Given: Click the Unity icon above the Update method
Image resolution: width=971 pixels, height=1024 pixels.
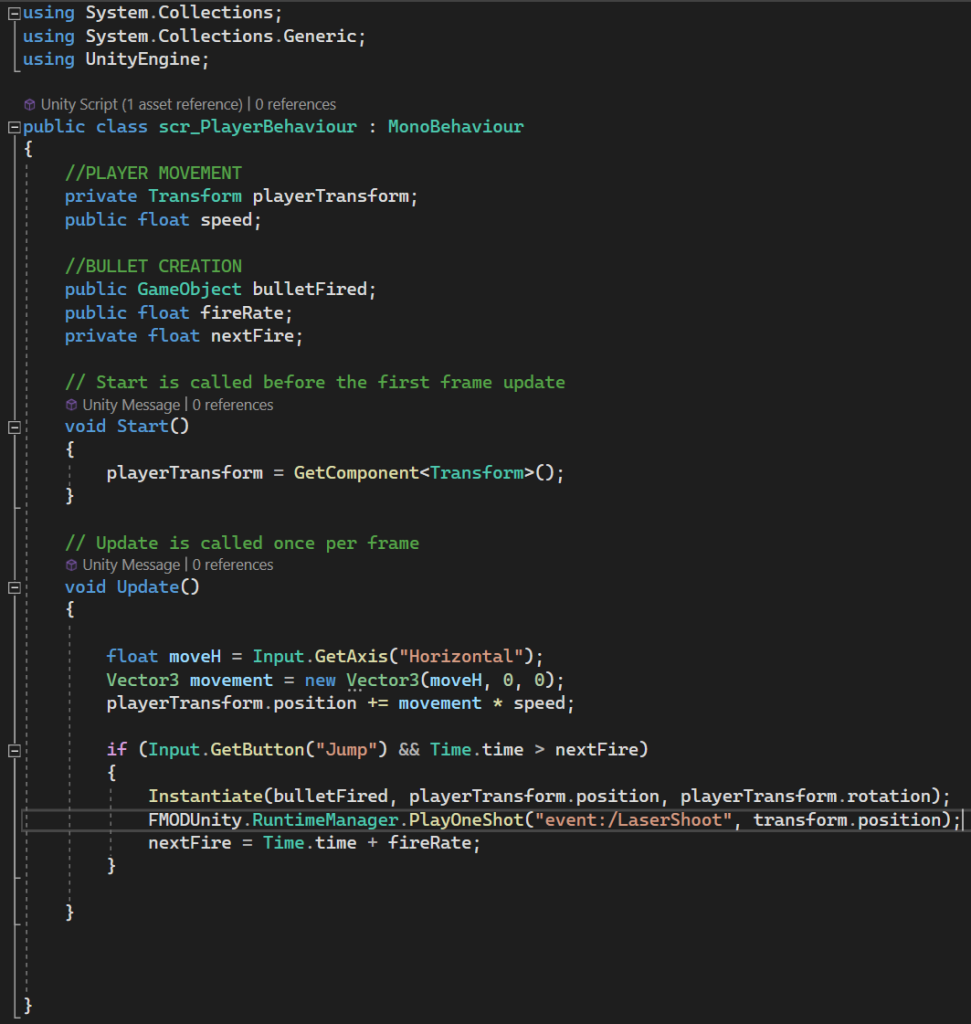Looking at the screenshot, I should point(71,565).
